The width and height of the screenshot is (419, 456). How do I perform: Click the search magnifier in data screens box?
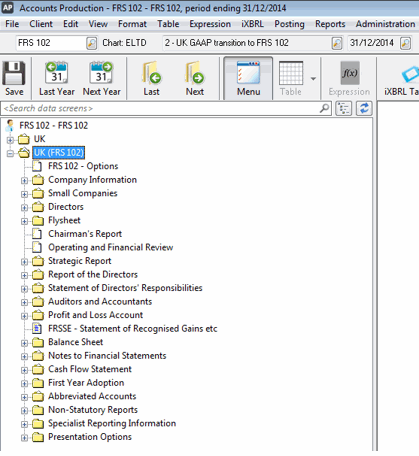point(324,108)
